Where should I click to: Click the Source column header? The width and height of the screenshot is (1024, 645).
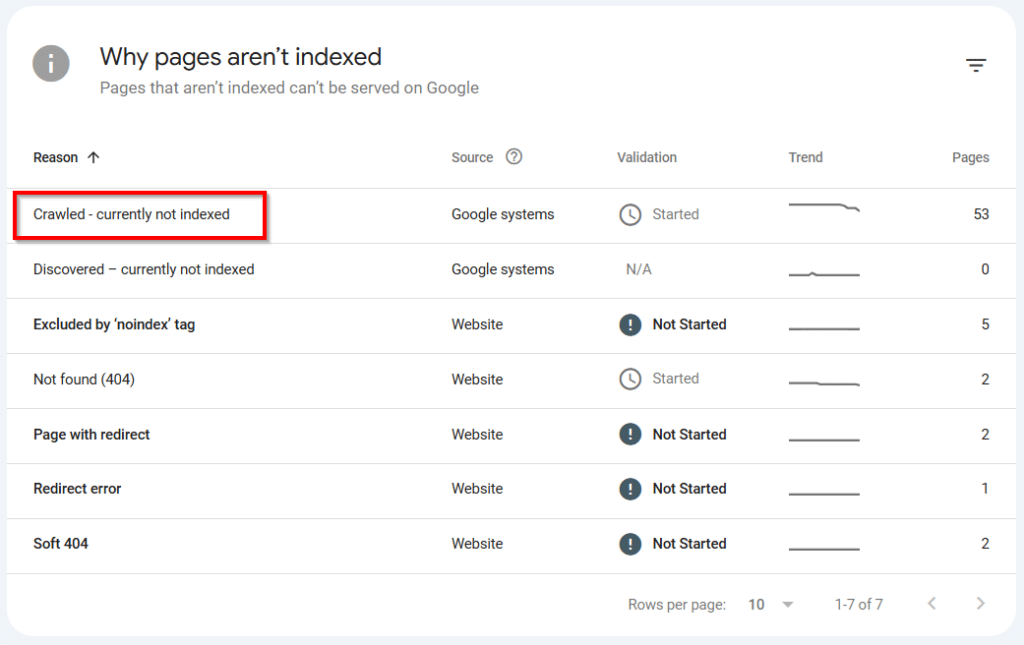[471, 157]
